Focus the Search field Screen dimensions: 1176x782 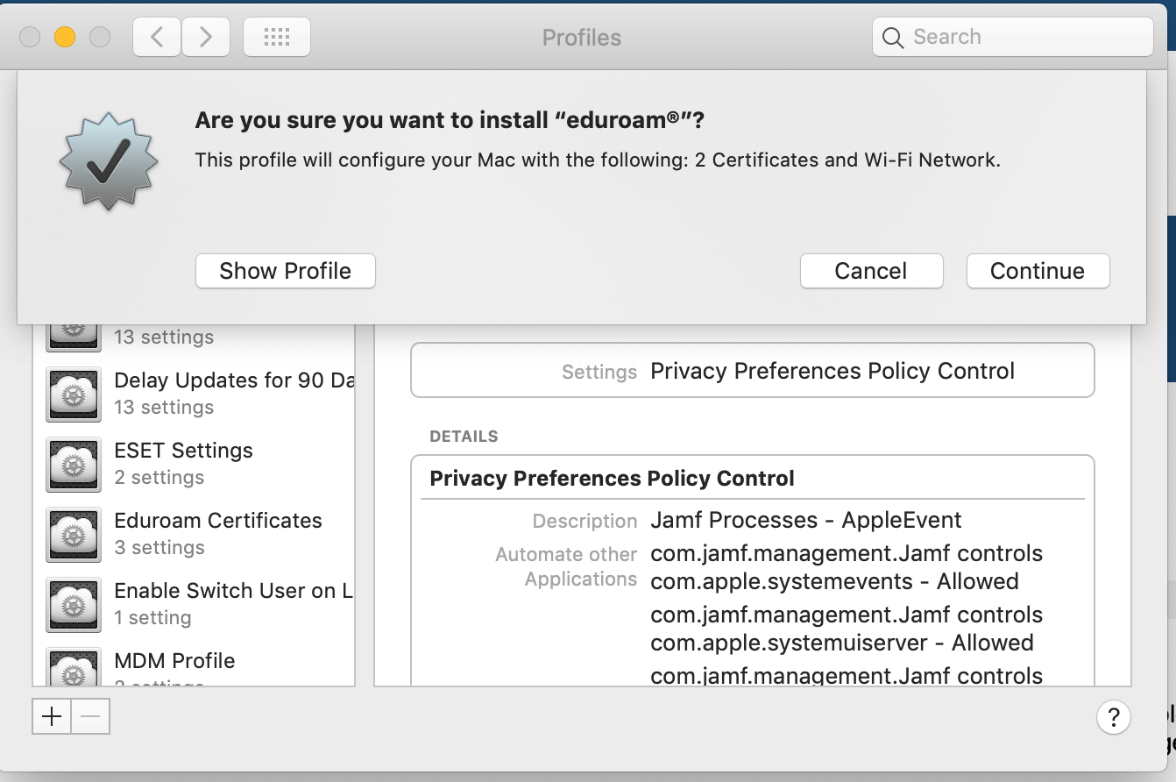1012,37
